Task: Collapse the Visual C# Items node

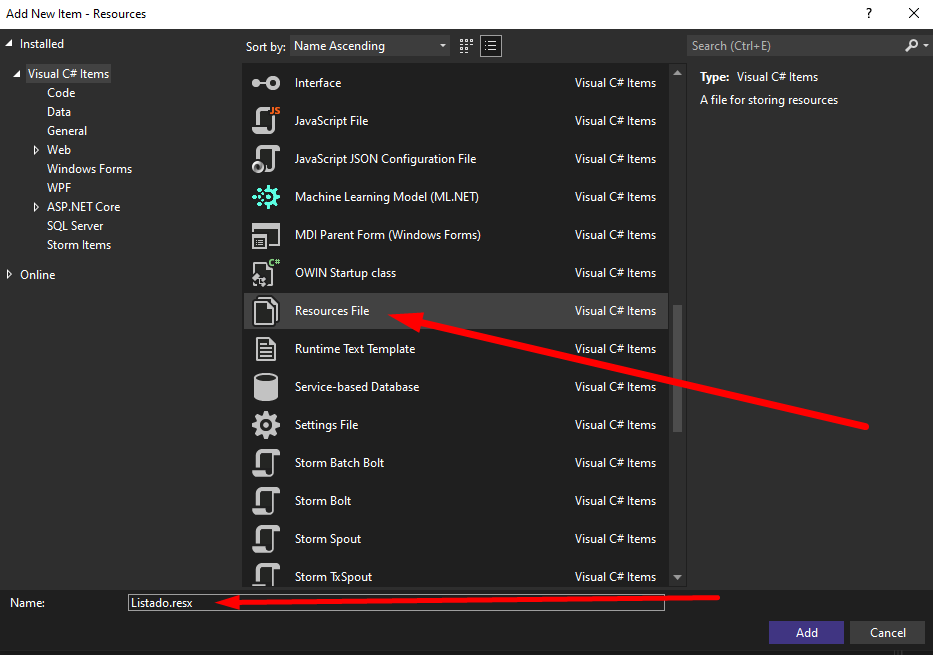Action: coord(17,74)
